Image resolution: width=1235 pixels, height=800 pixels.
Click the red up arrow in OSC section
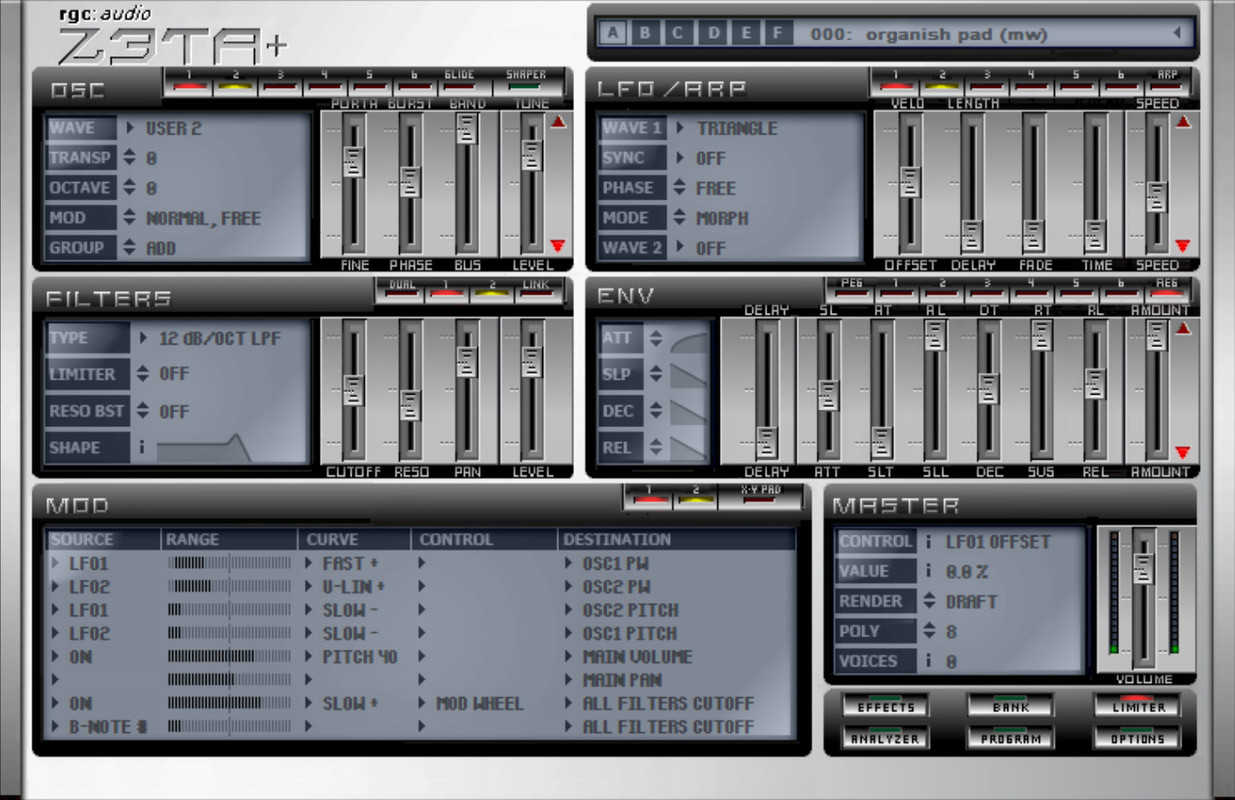tap(558, 122)
